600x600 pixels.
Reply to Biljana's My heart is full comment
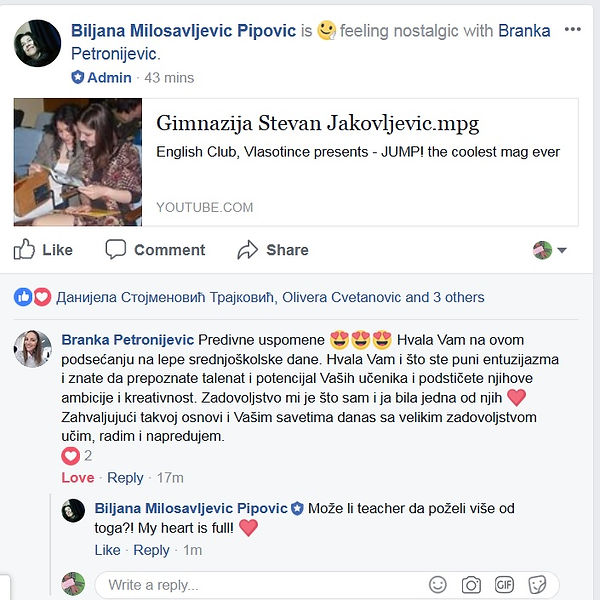coord(151,550)
